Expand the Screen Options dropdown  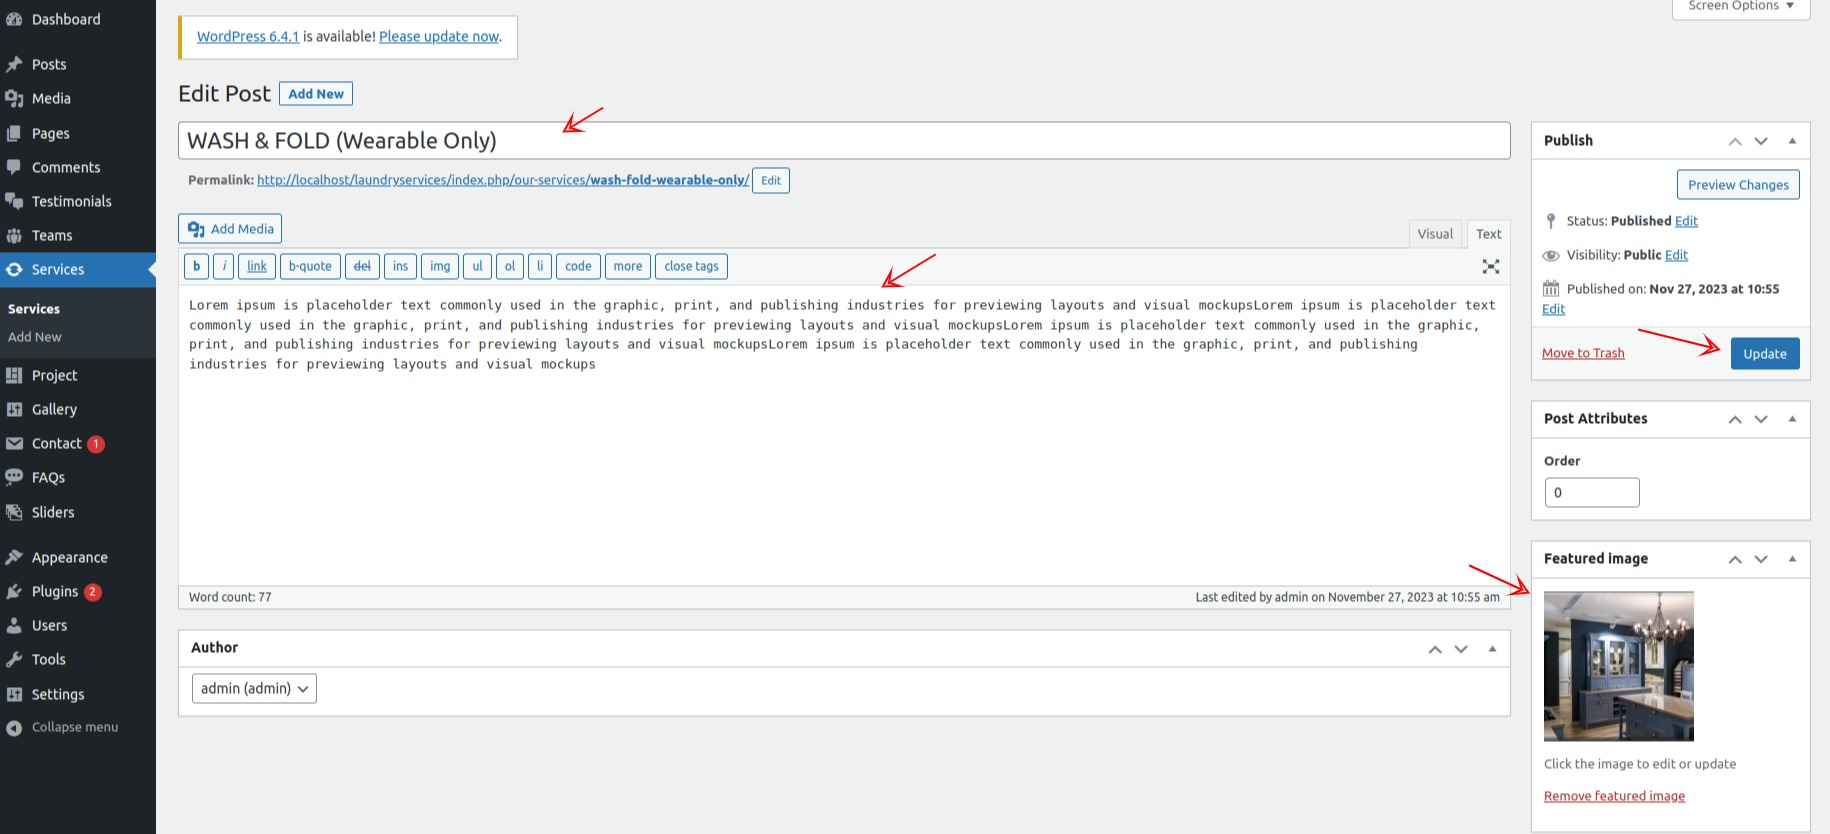tap(1740, 7)
